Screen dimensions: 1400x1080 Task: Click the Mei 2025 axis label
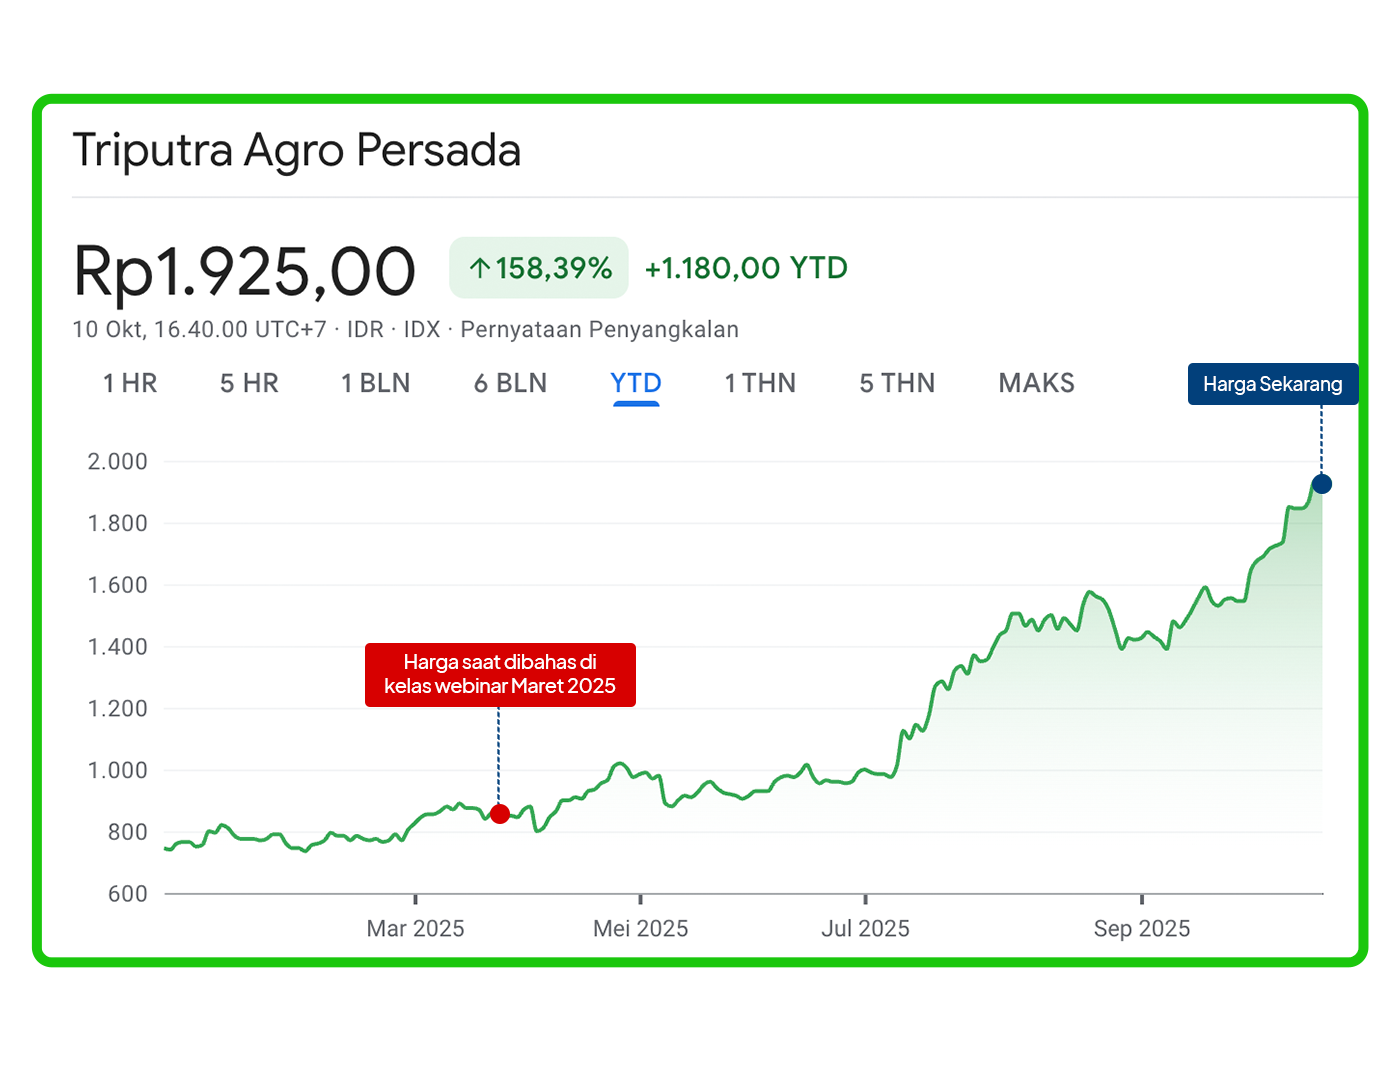(640, 929)
